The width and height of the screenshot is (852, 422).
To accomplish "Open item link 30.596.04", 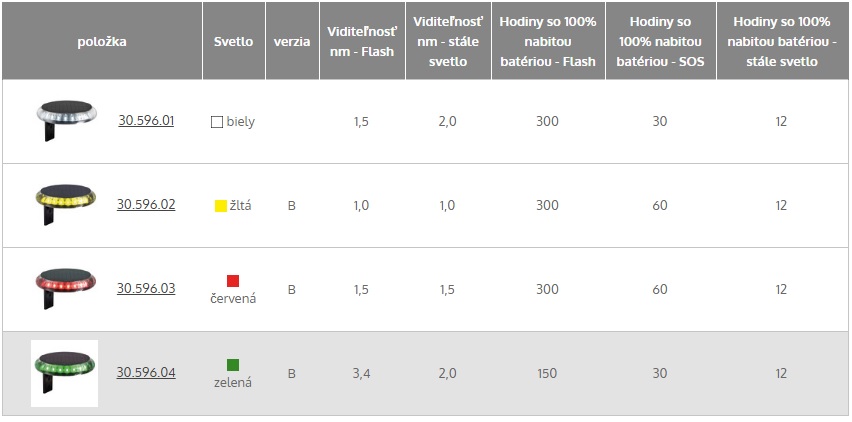I will point(146,372).
